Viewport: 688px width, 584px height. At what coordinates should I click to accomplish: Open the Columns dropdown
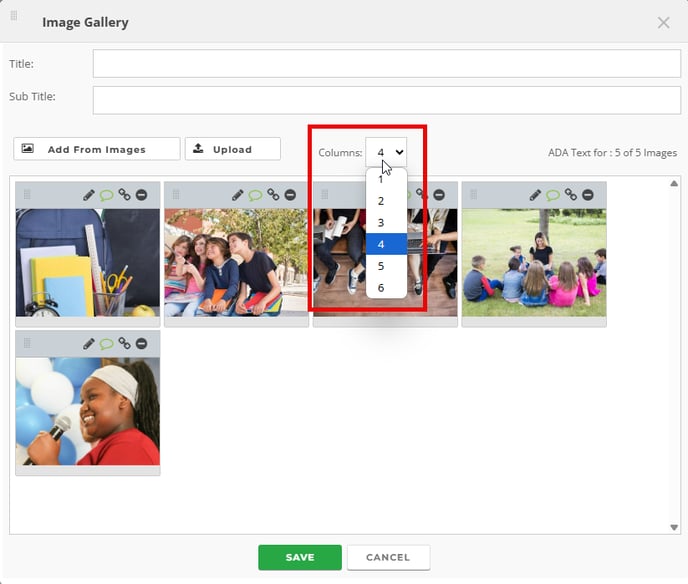pyautogui.click(x=386, y=152)
